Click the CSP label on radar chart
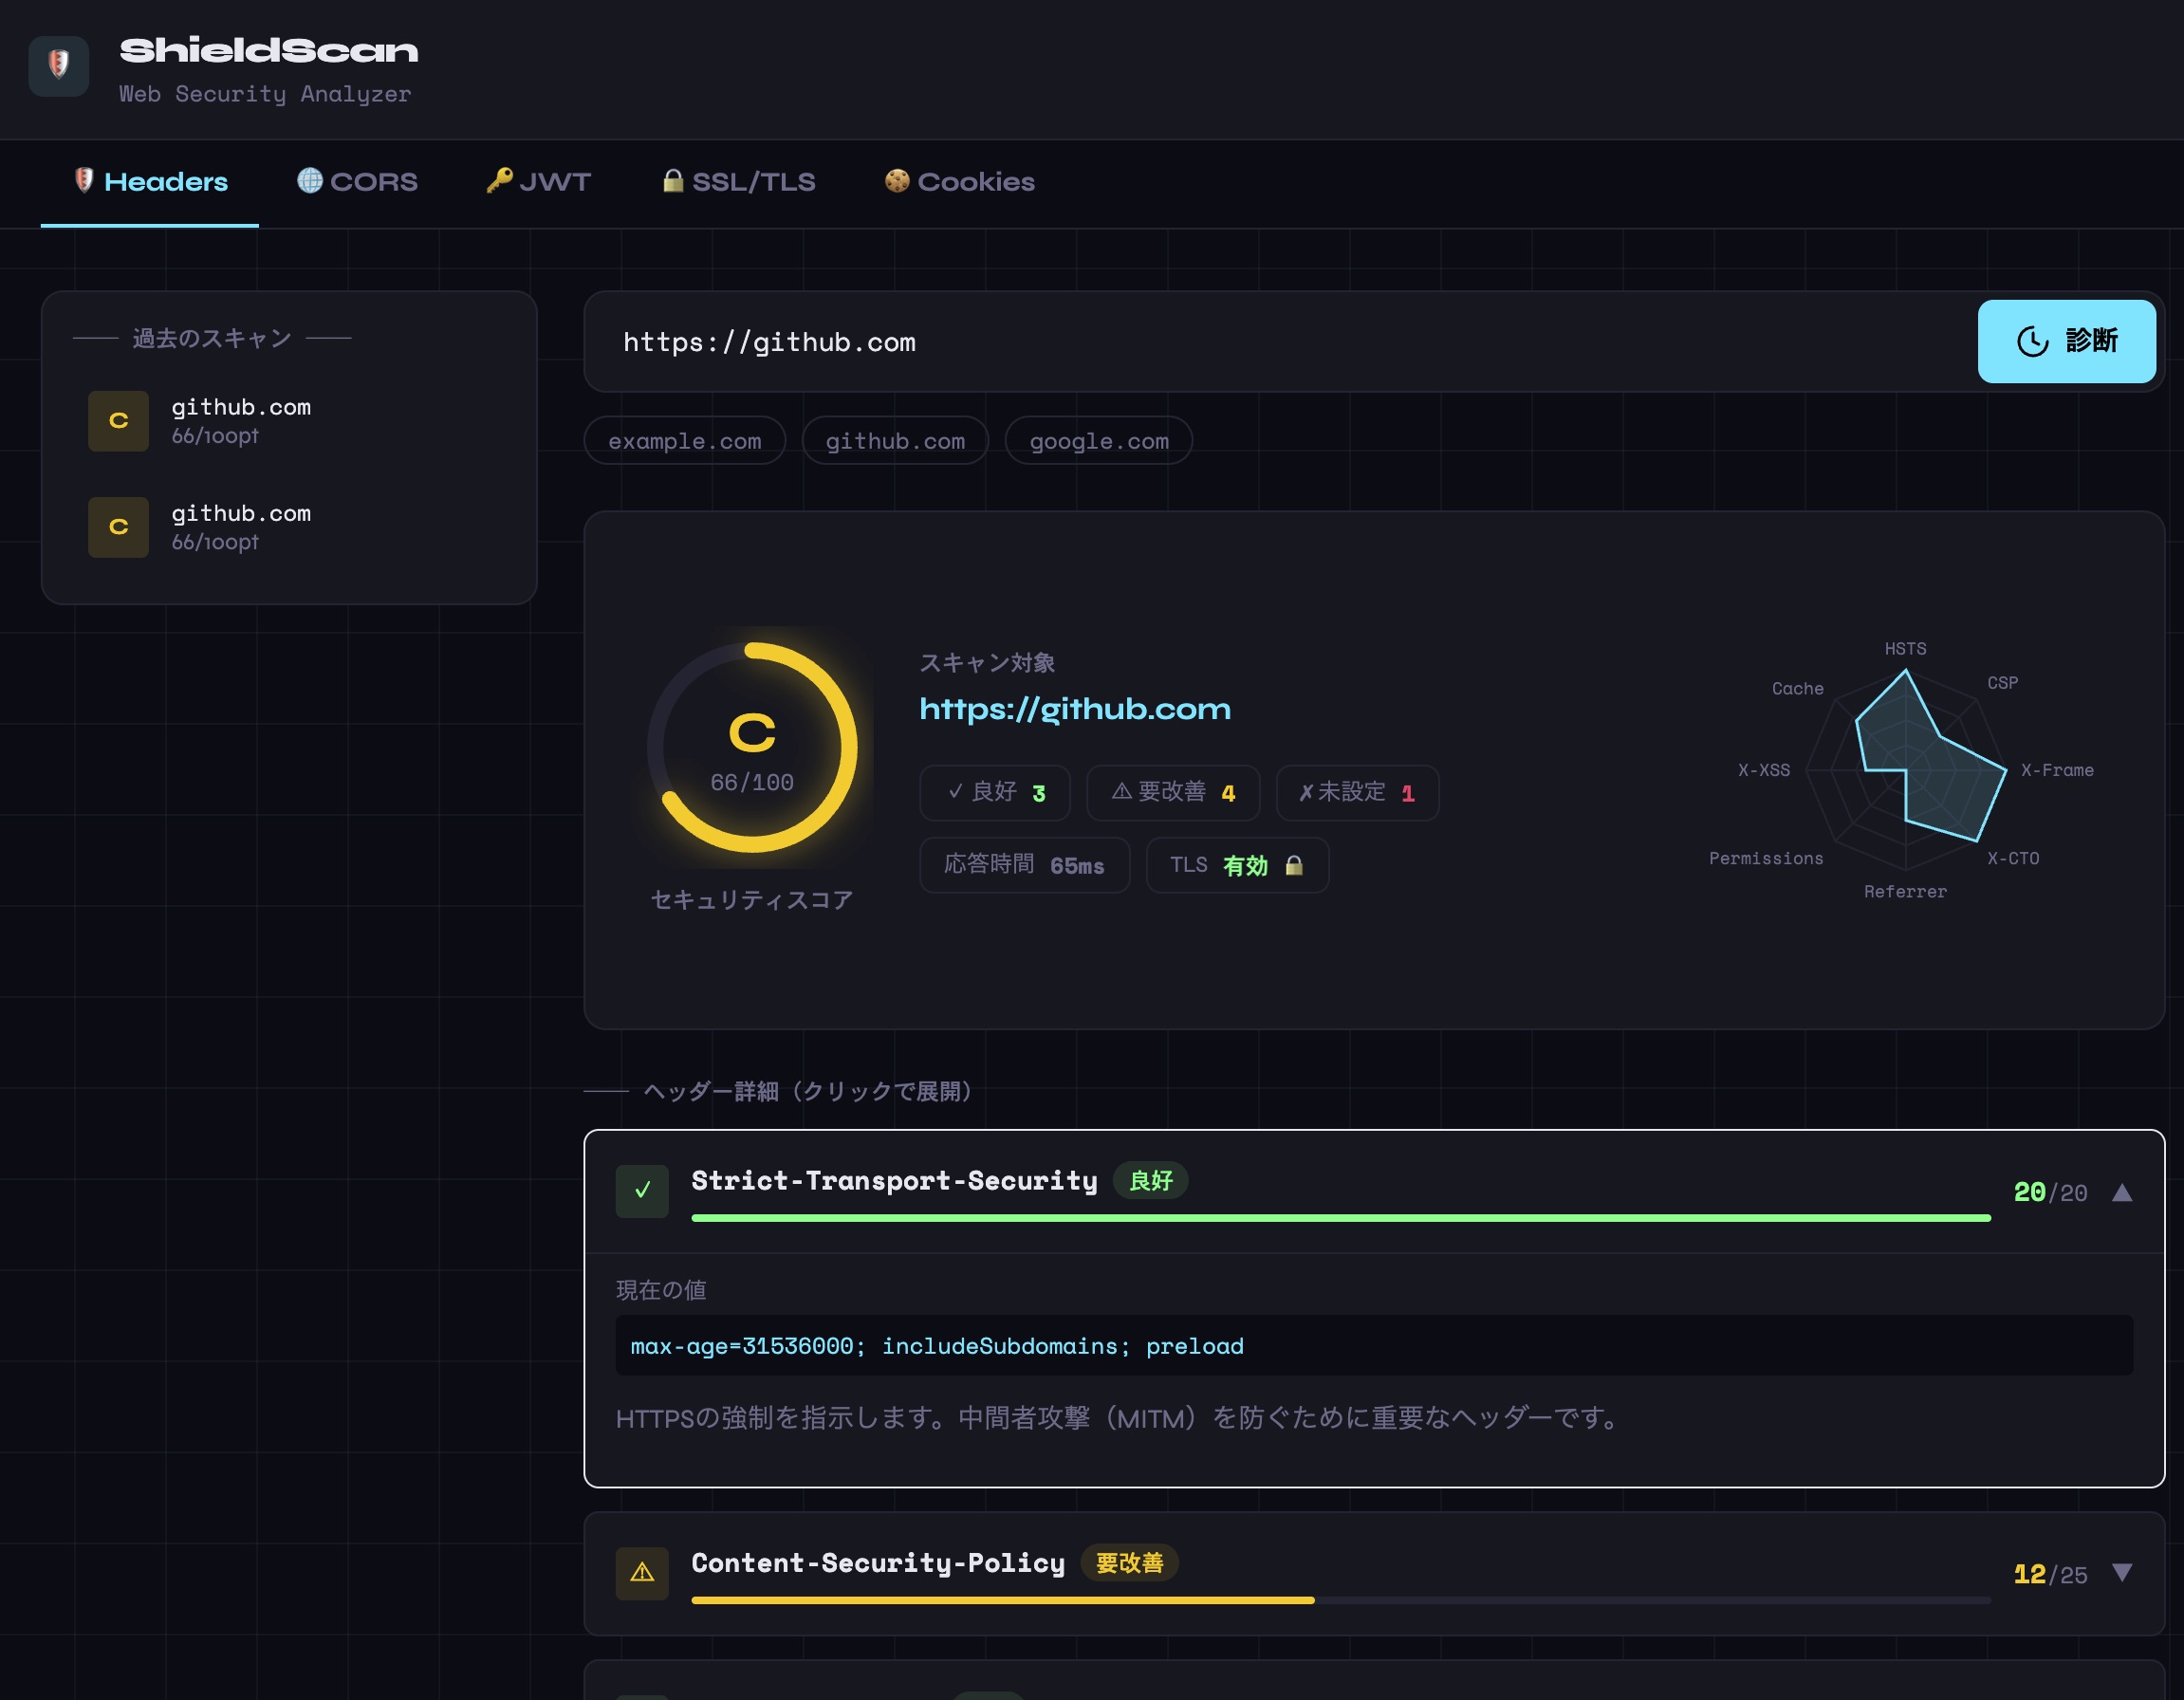Viewport: 2184px width, 1700px height. pos(2002,683)
